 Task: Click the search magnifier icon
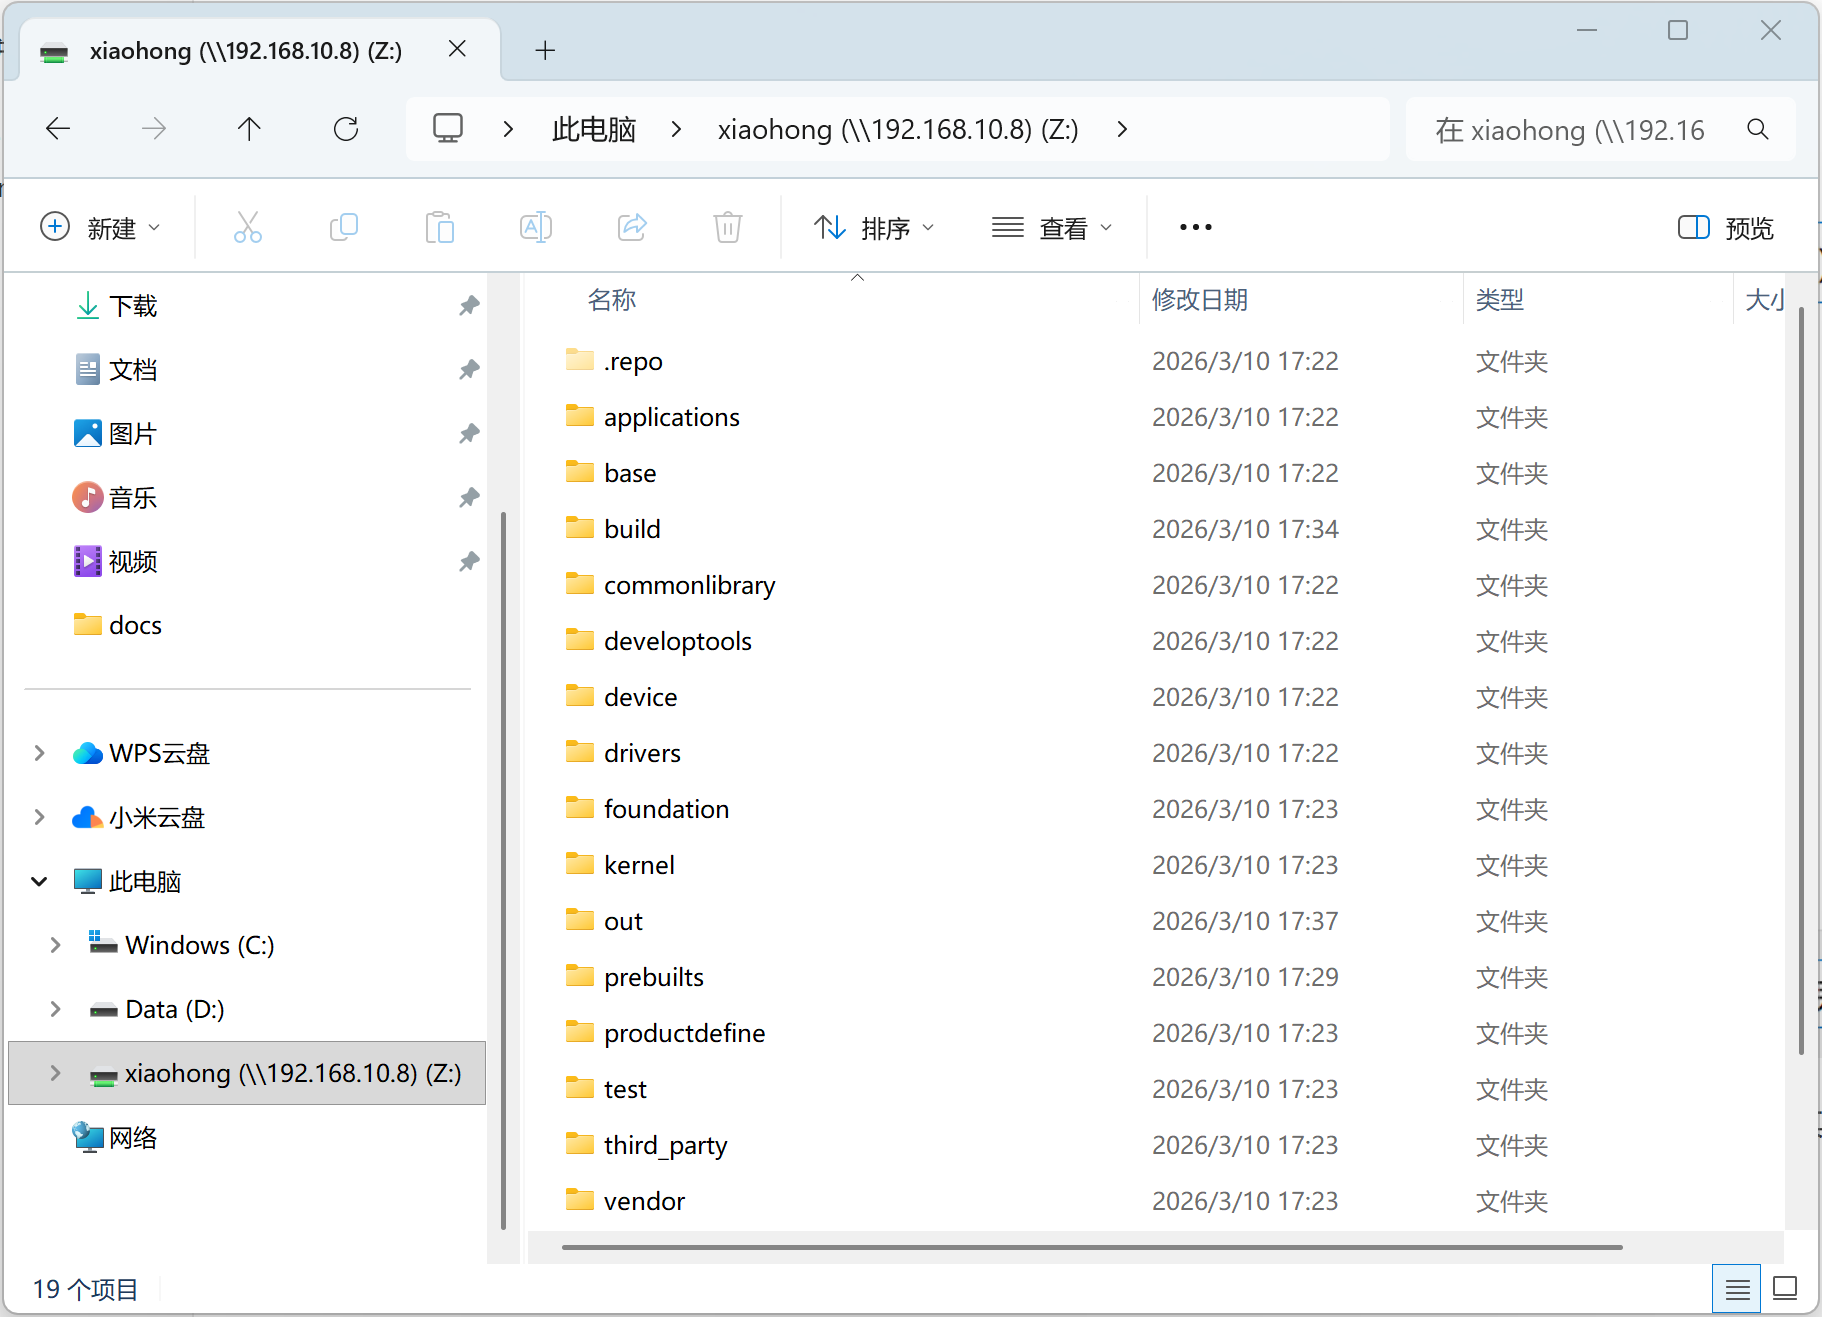pyautogui.click(x=1758, y=129)
